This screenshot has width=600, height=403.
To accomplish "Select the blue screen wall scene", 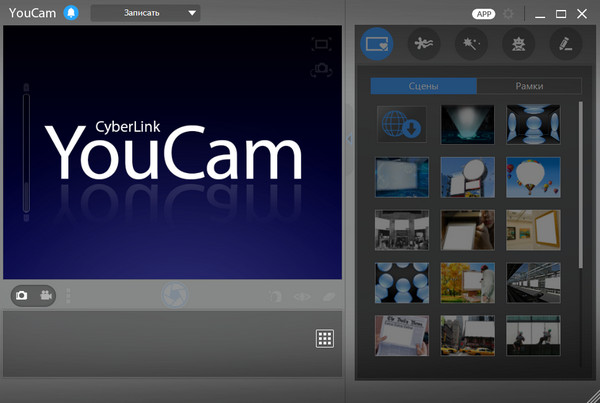I will [x=402, y=177].
